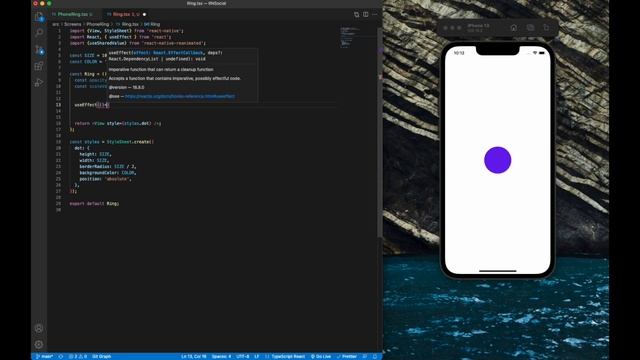Click the Ring symbol breadcrumb
Image resolution: width=640 pixels, height=360 pixels.
pyautogui.click(x=153, y=24)
